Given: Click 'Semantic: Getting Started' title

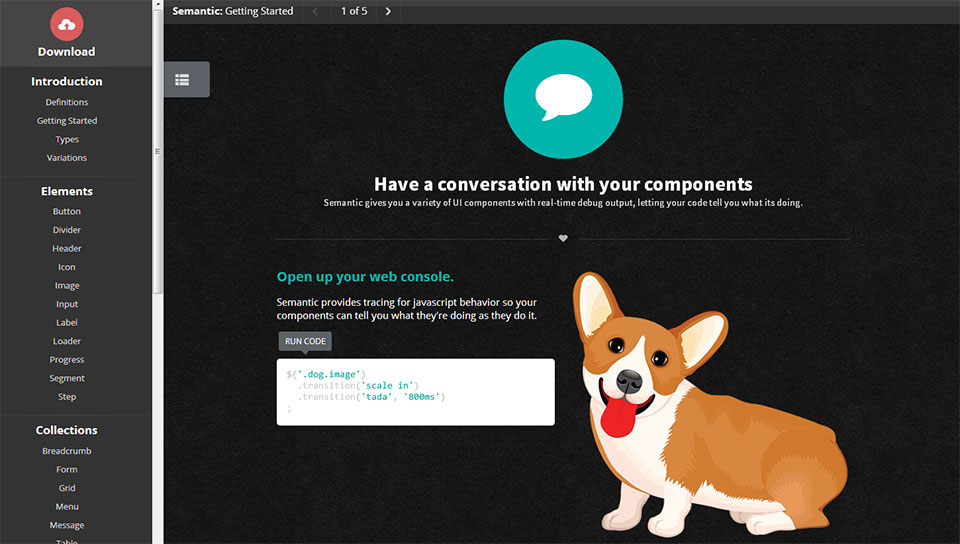Looking at the screenshot, I should (x=233, y=11).
